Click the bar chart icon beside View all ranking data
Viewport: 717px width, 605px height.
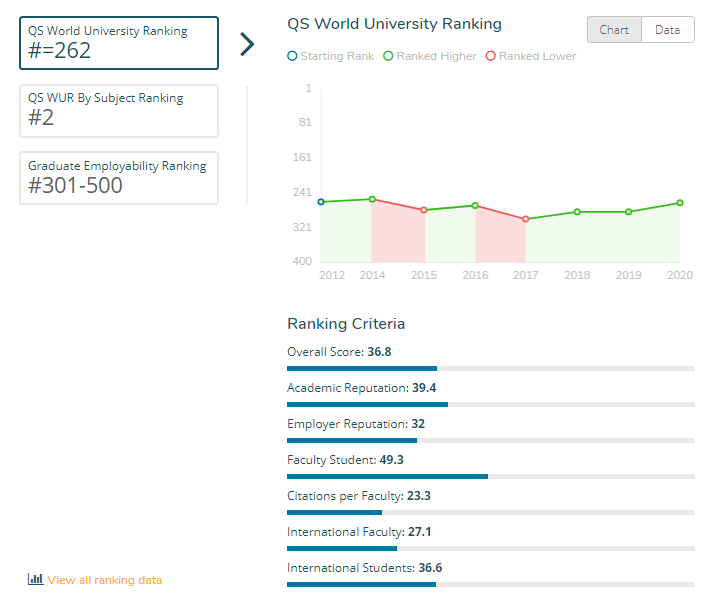tap(35, 579)
